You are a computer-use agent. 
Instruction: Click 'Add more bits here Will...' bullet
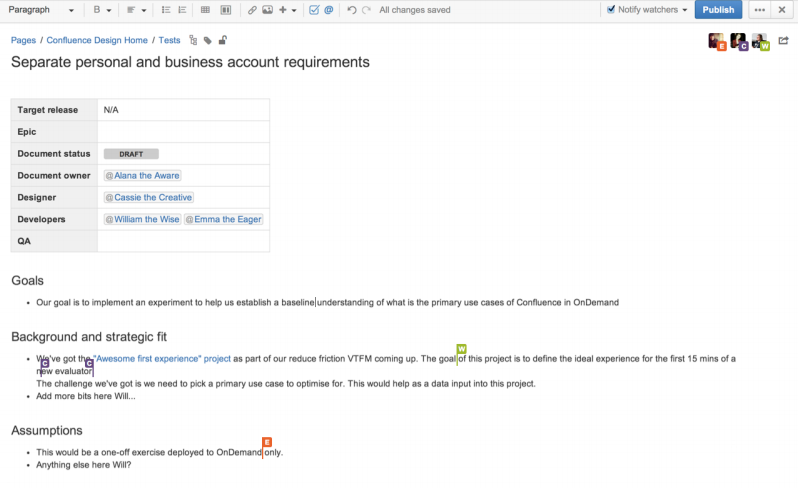(86, 396)
